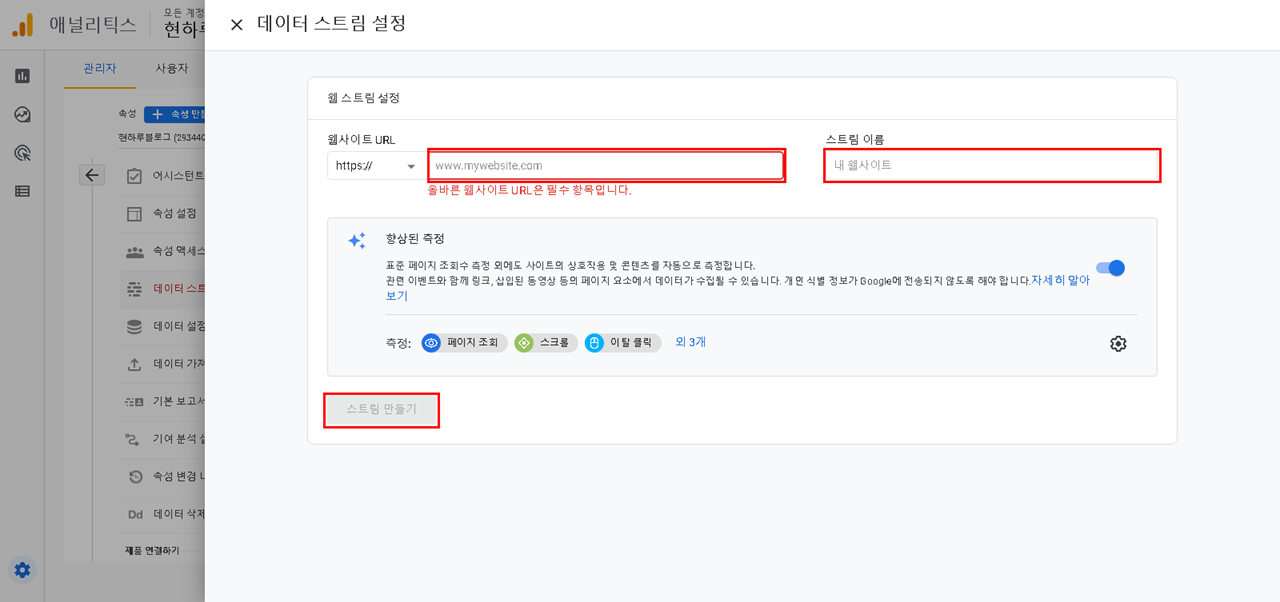Open 데이터 삭제 요청 menu item

coord(163,515)
